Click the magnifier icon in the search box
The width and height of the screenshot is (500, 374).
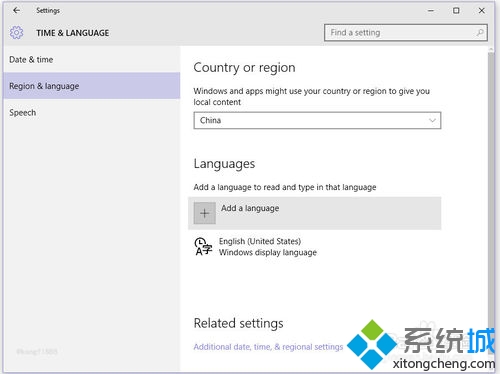tap(480, 33)
